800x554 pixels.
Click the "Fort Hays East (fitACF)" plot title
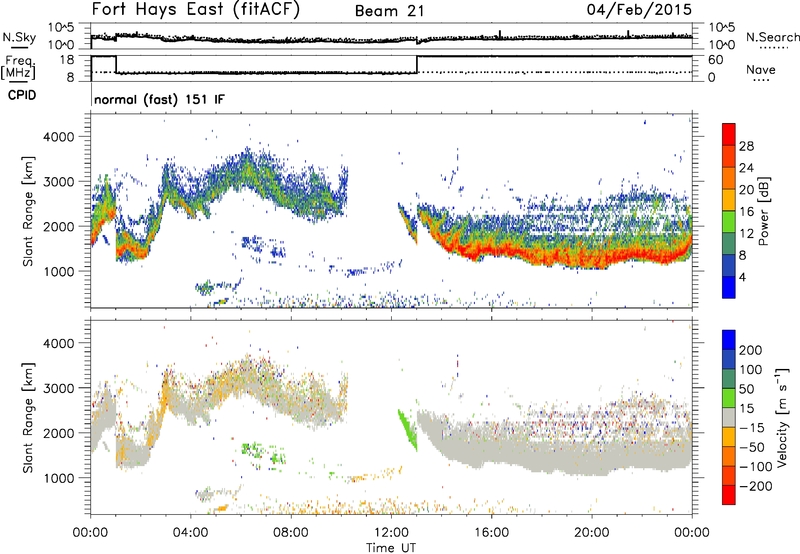(x=196, y=10)
